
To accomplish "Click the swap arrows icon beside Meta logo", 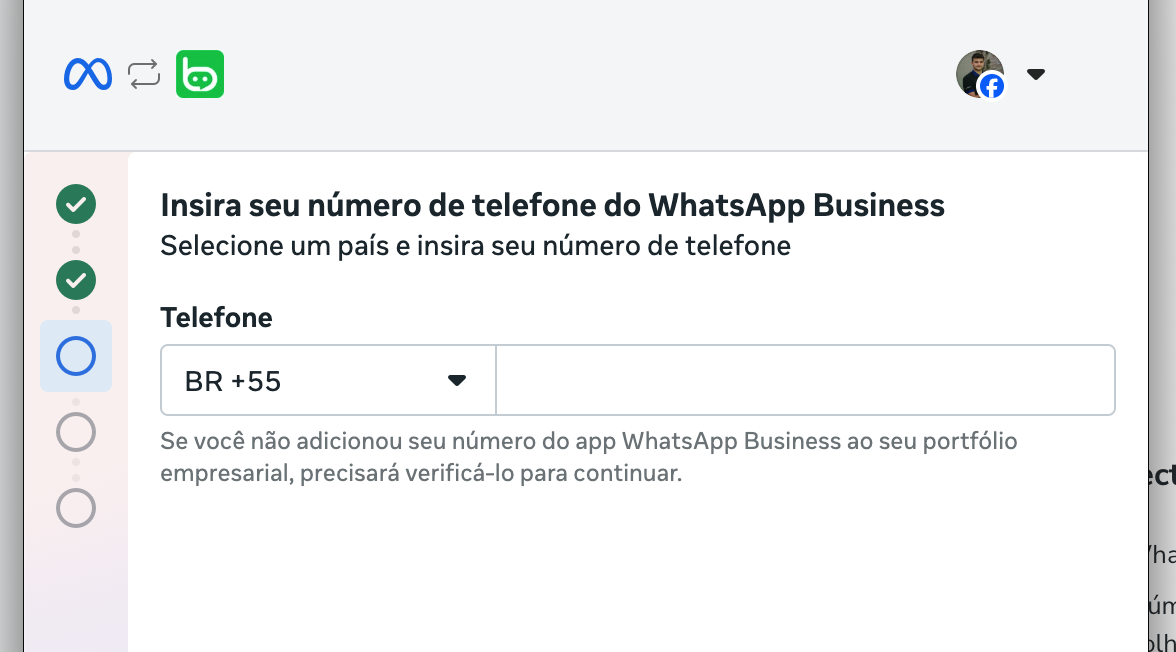I will (x=144, y=74).
